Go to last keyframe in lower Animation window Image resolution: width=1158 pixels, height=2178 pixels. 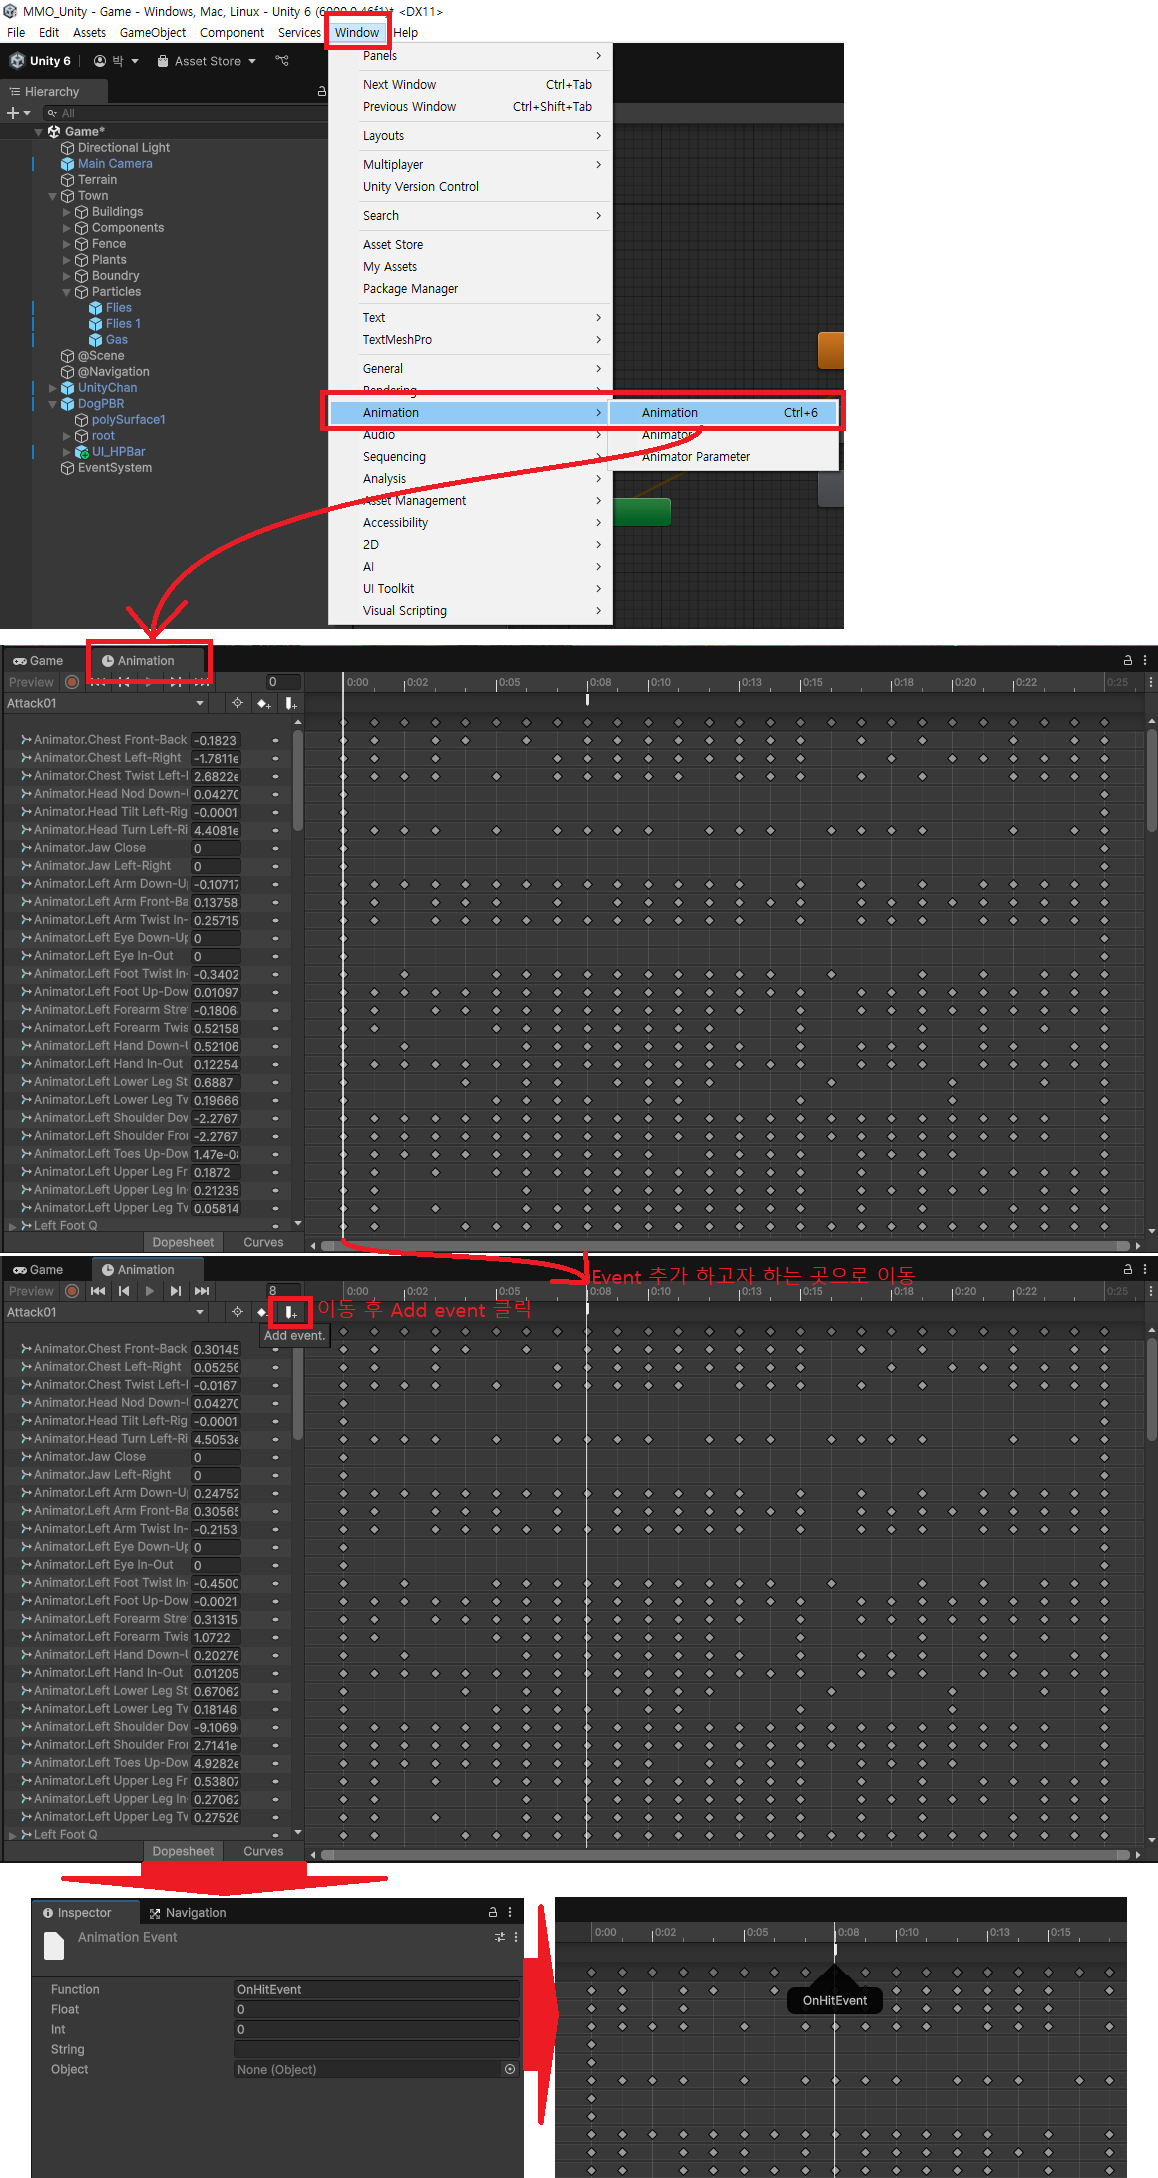pos(202,1291)
